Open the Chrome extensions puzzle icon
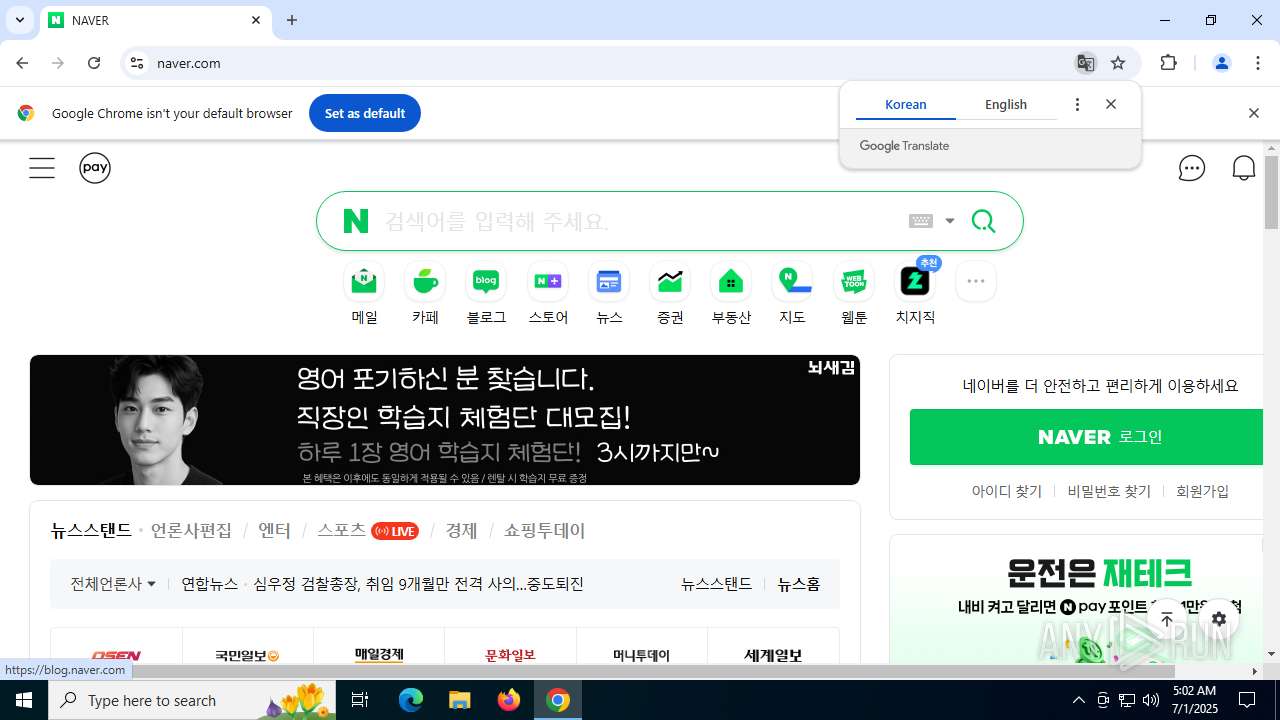Viewport: 1280px width, 720px height. pyautogui.click(x=1168, y=63)
